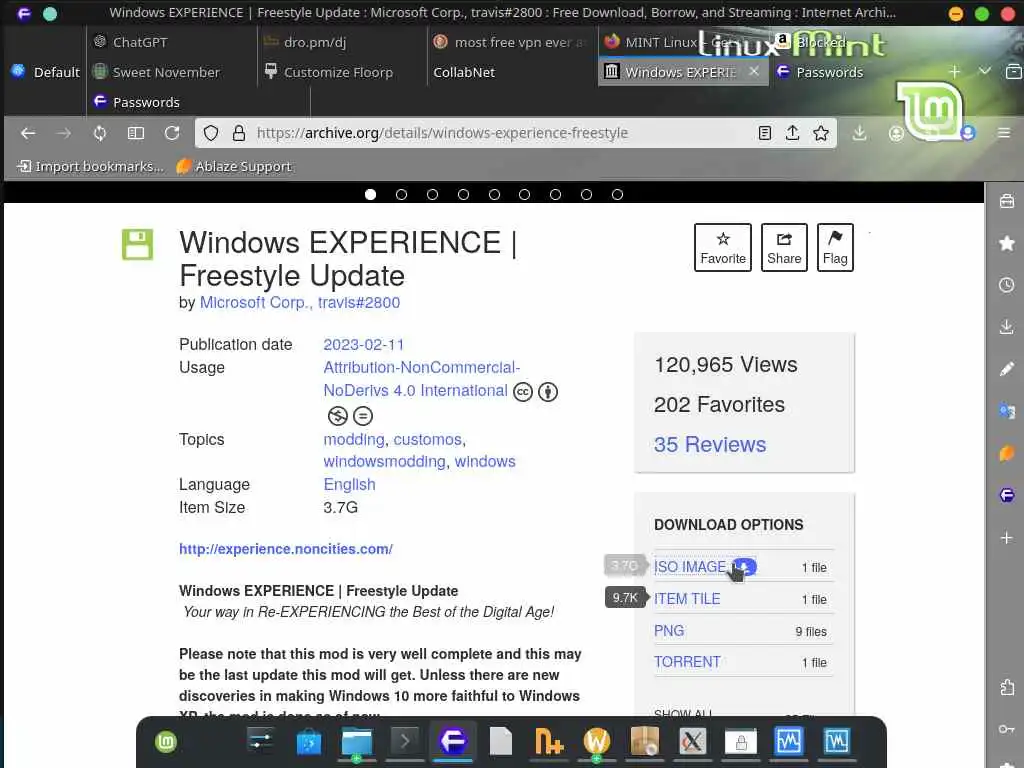This screenshot has width=1024, height=768.
Task: Open notes pencil panel in right sidebar
Action: [1006, 369]
